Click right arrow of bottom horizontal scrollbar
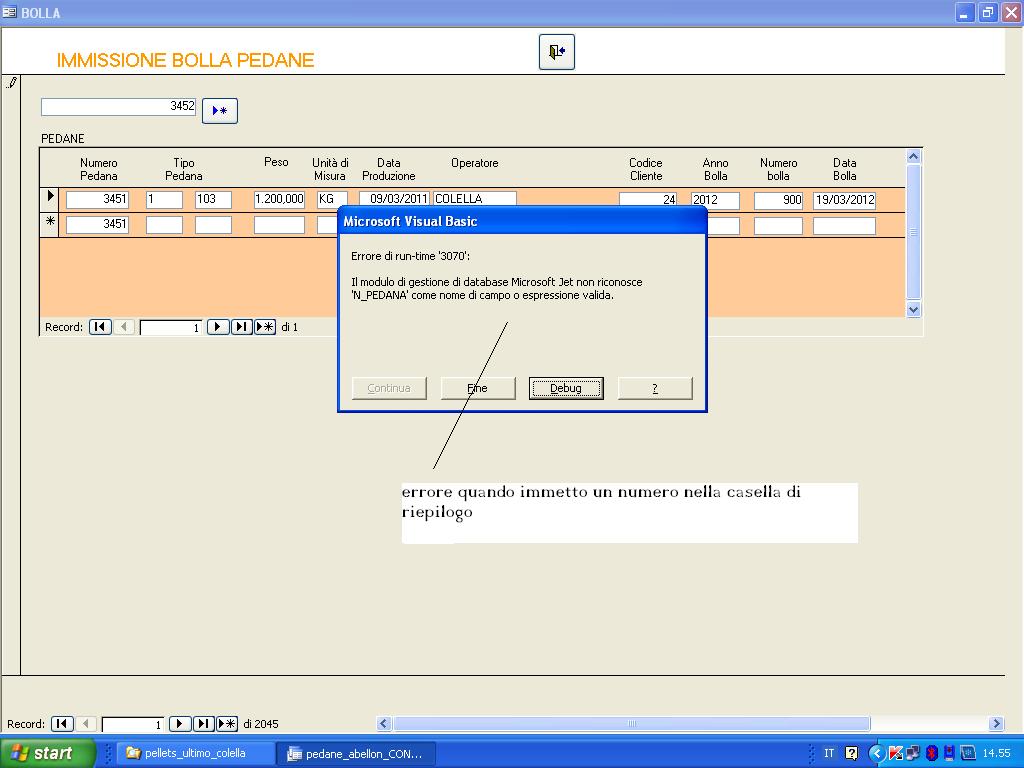1024x768 pixels. (x=996, y=724)
